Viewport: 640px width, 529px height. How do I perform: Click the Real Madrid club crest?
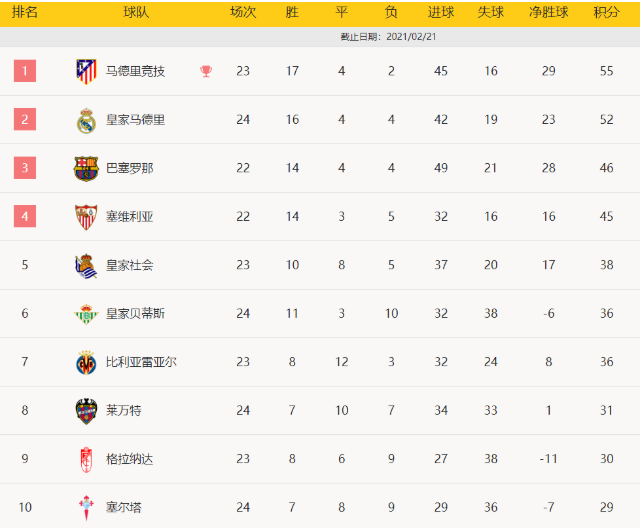pyautogui.click(x=86, y=120)
